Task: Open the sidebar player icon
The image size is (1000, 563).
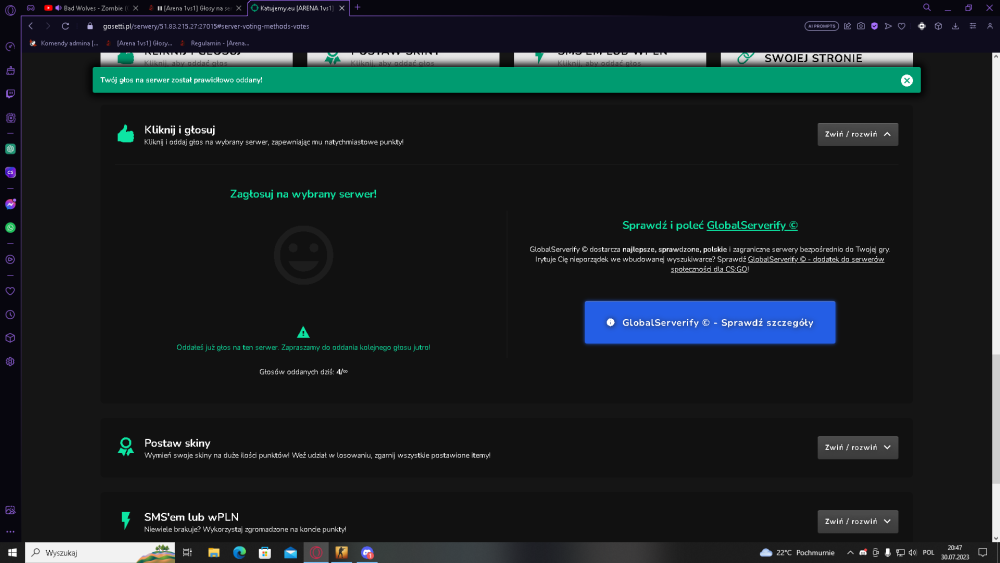Action: (10, 260)
